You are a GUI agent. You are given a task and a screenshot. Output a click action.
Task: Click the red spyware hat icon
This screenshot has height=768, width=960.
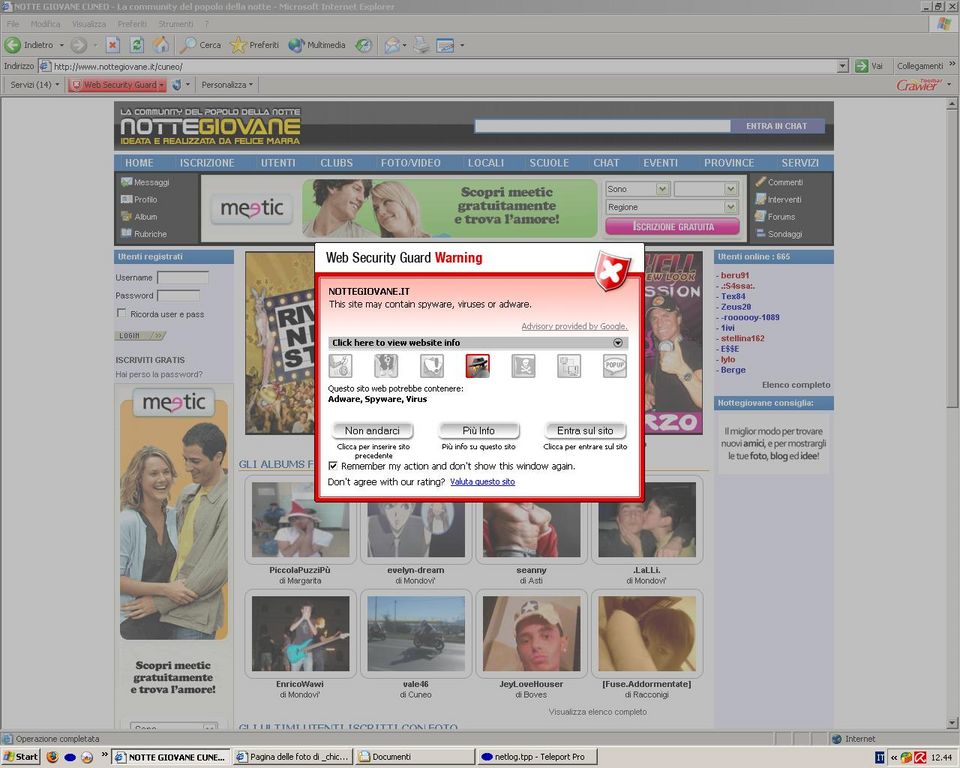477,366
